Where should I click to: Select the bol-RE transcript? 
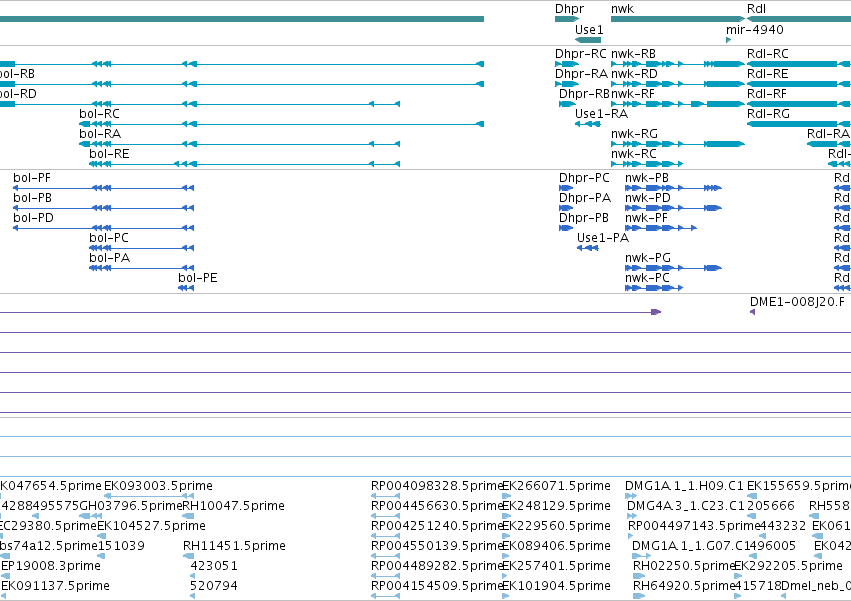click(x=244, y=164)
